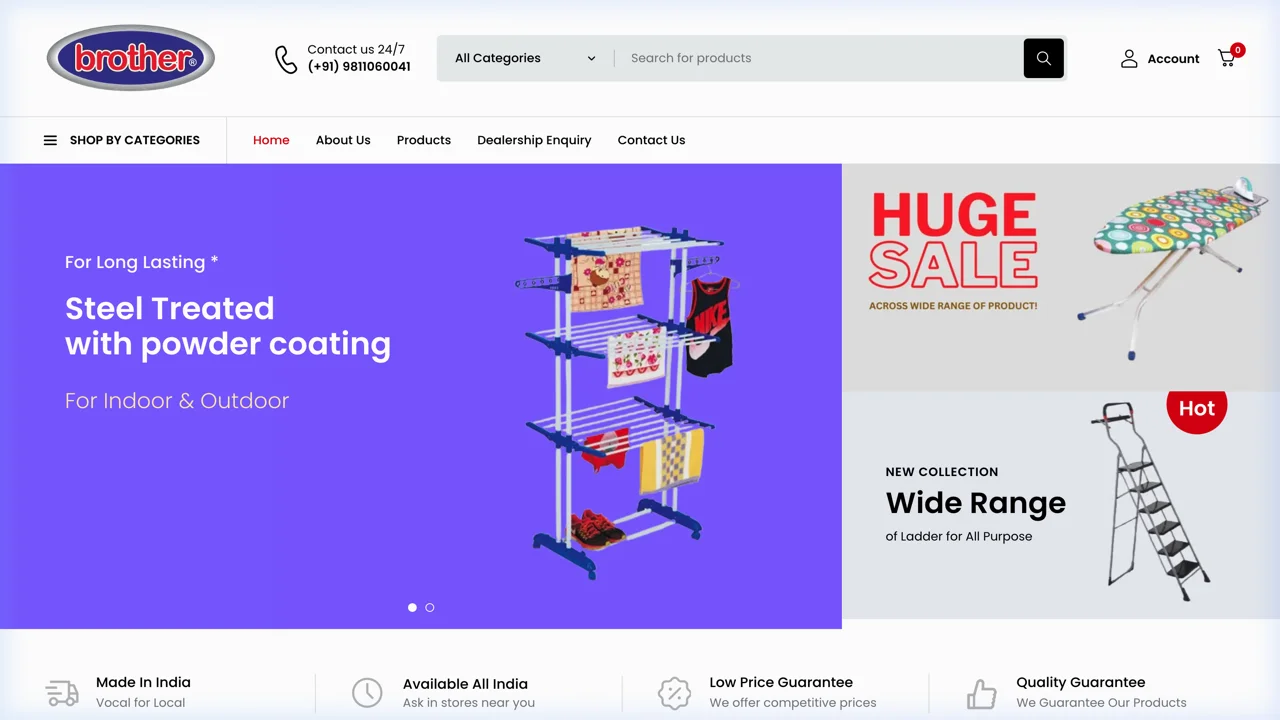Go to the Home menu item

[x=271, y=140]
